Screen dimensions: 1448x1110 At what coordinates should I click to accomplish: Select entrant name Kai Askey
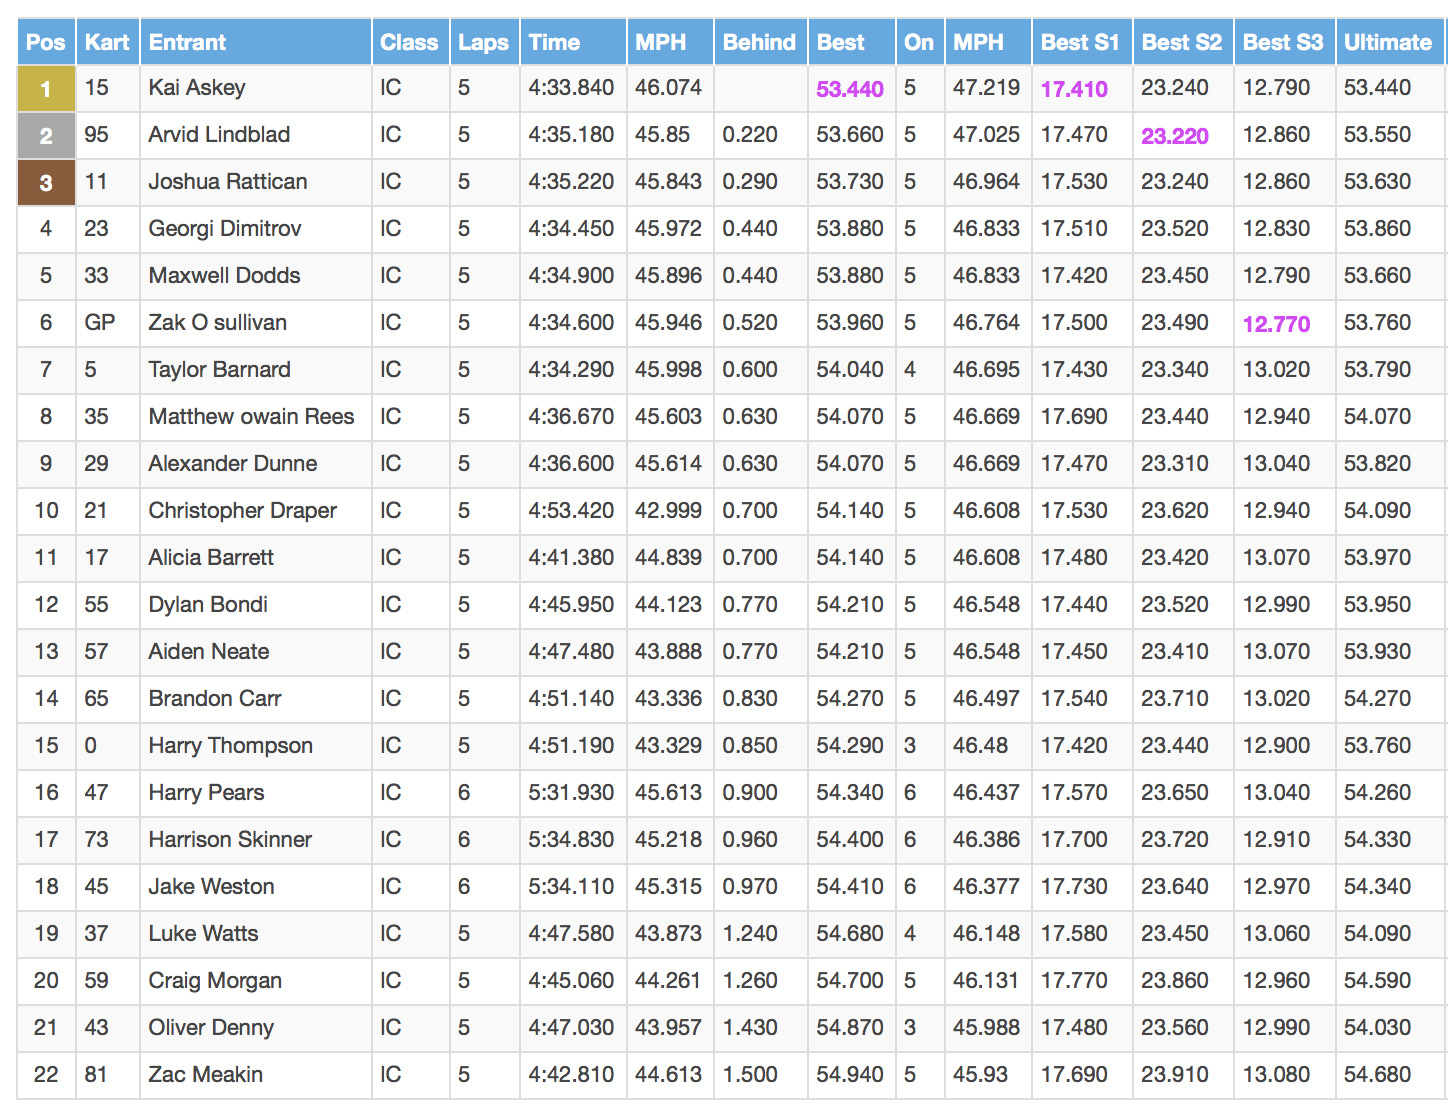pos(197,88)
